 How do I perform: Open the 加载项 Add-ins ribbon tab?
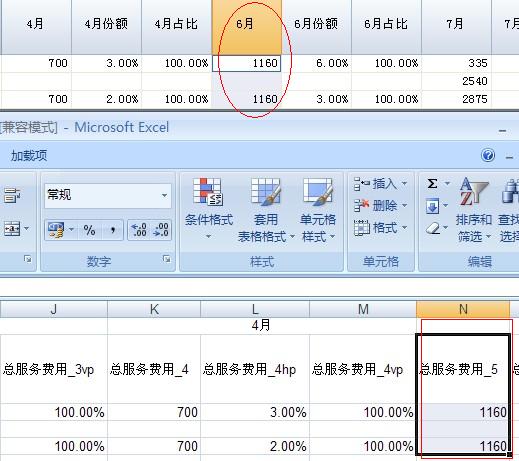pos(29,156)
